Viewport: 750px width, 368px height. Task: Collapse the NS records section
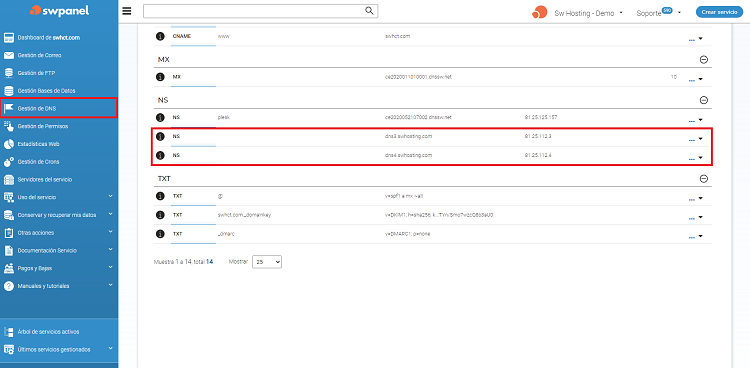703,100
